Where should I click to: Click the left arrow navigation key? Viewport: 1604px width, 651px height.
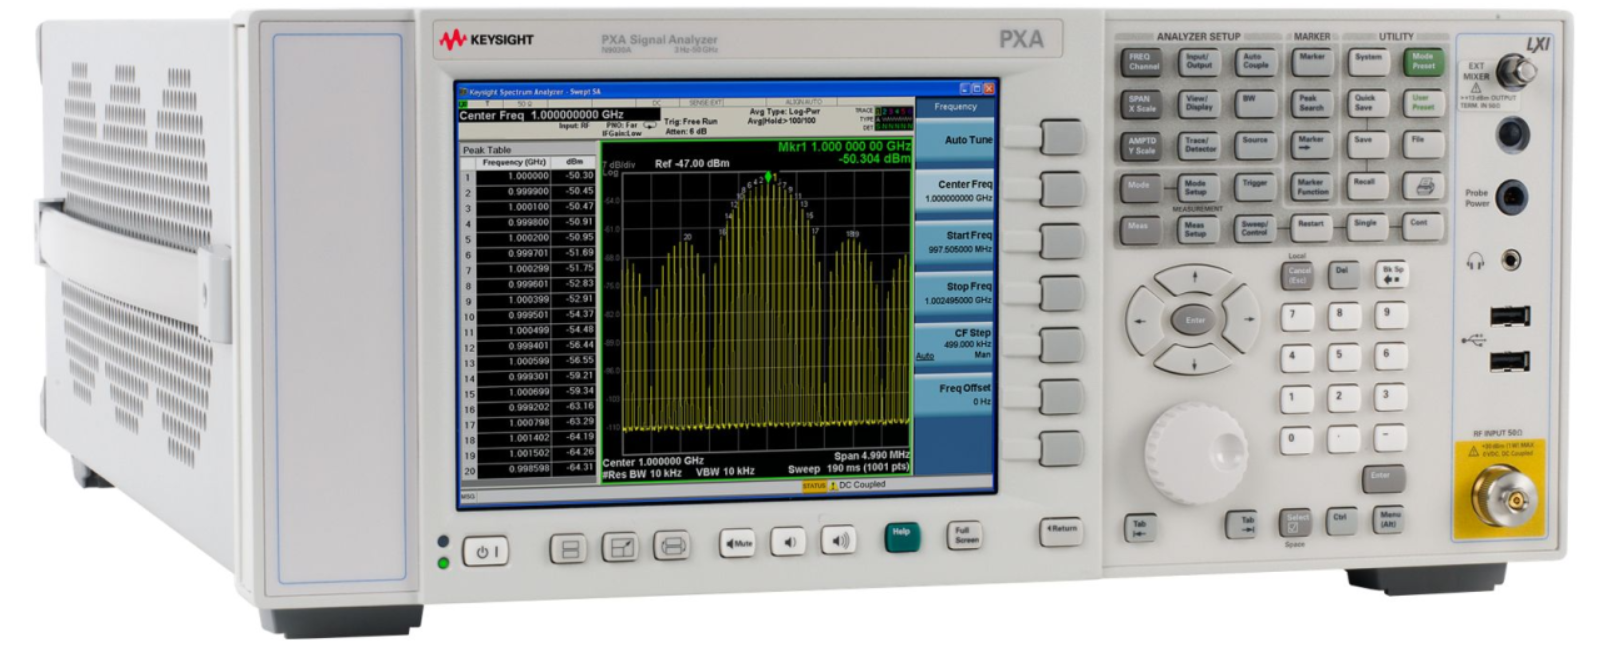(x=1142, y=320)
